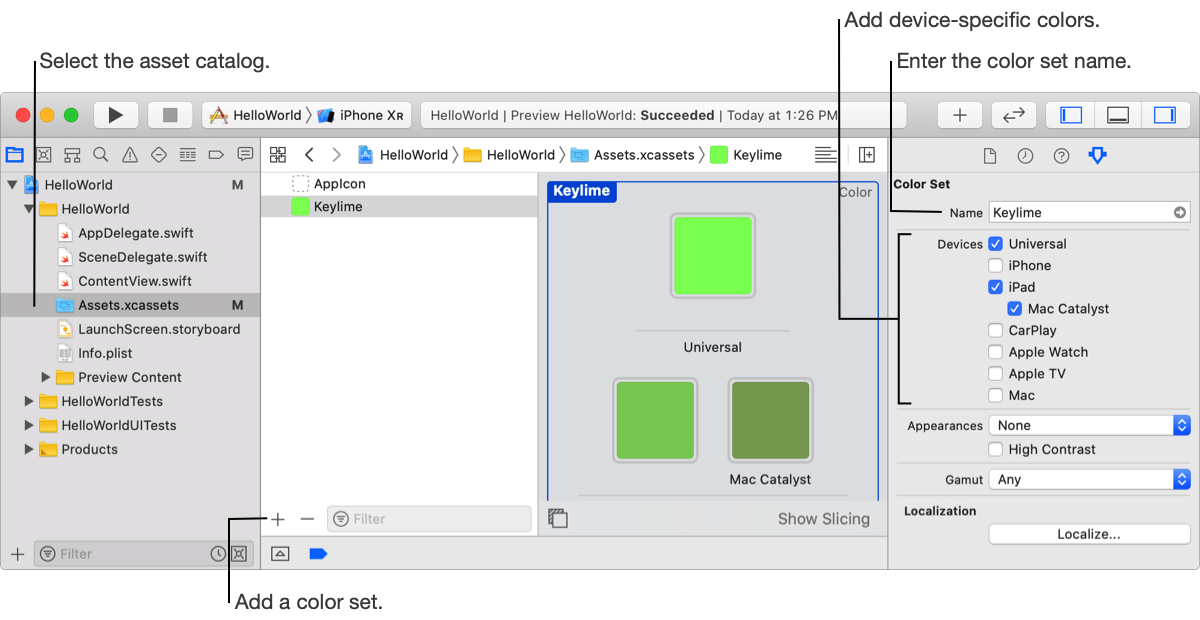Screen dimensions: 1200x620
Task: Select the HelloWorld scheme in toolbar
Action: (x=257, y=115)
